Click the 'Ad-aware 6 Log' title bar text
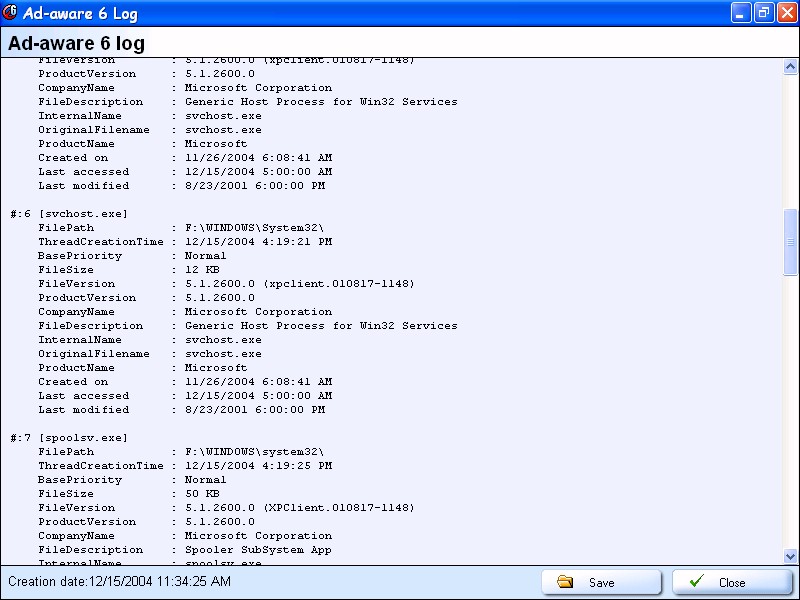This screenshot has width=800, height=600. pos(80,13)
